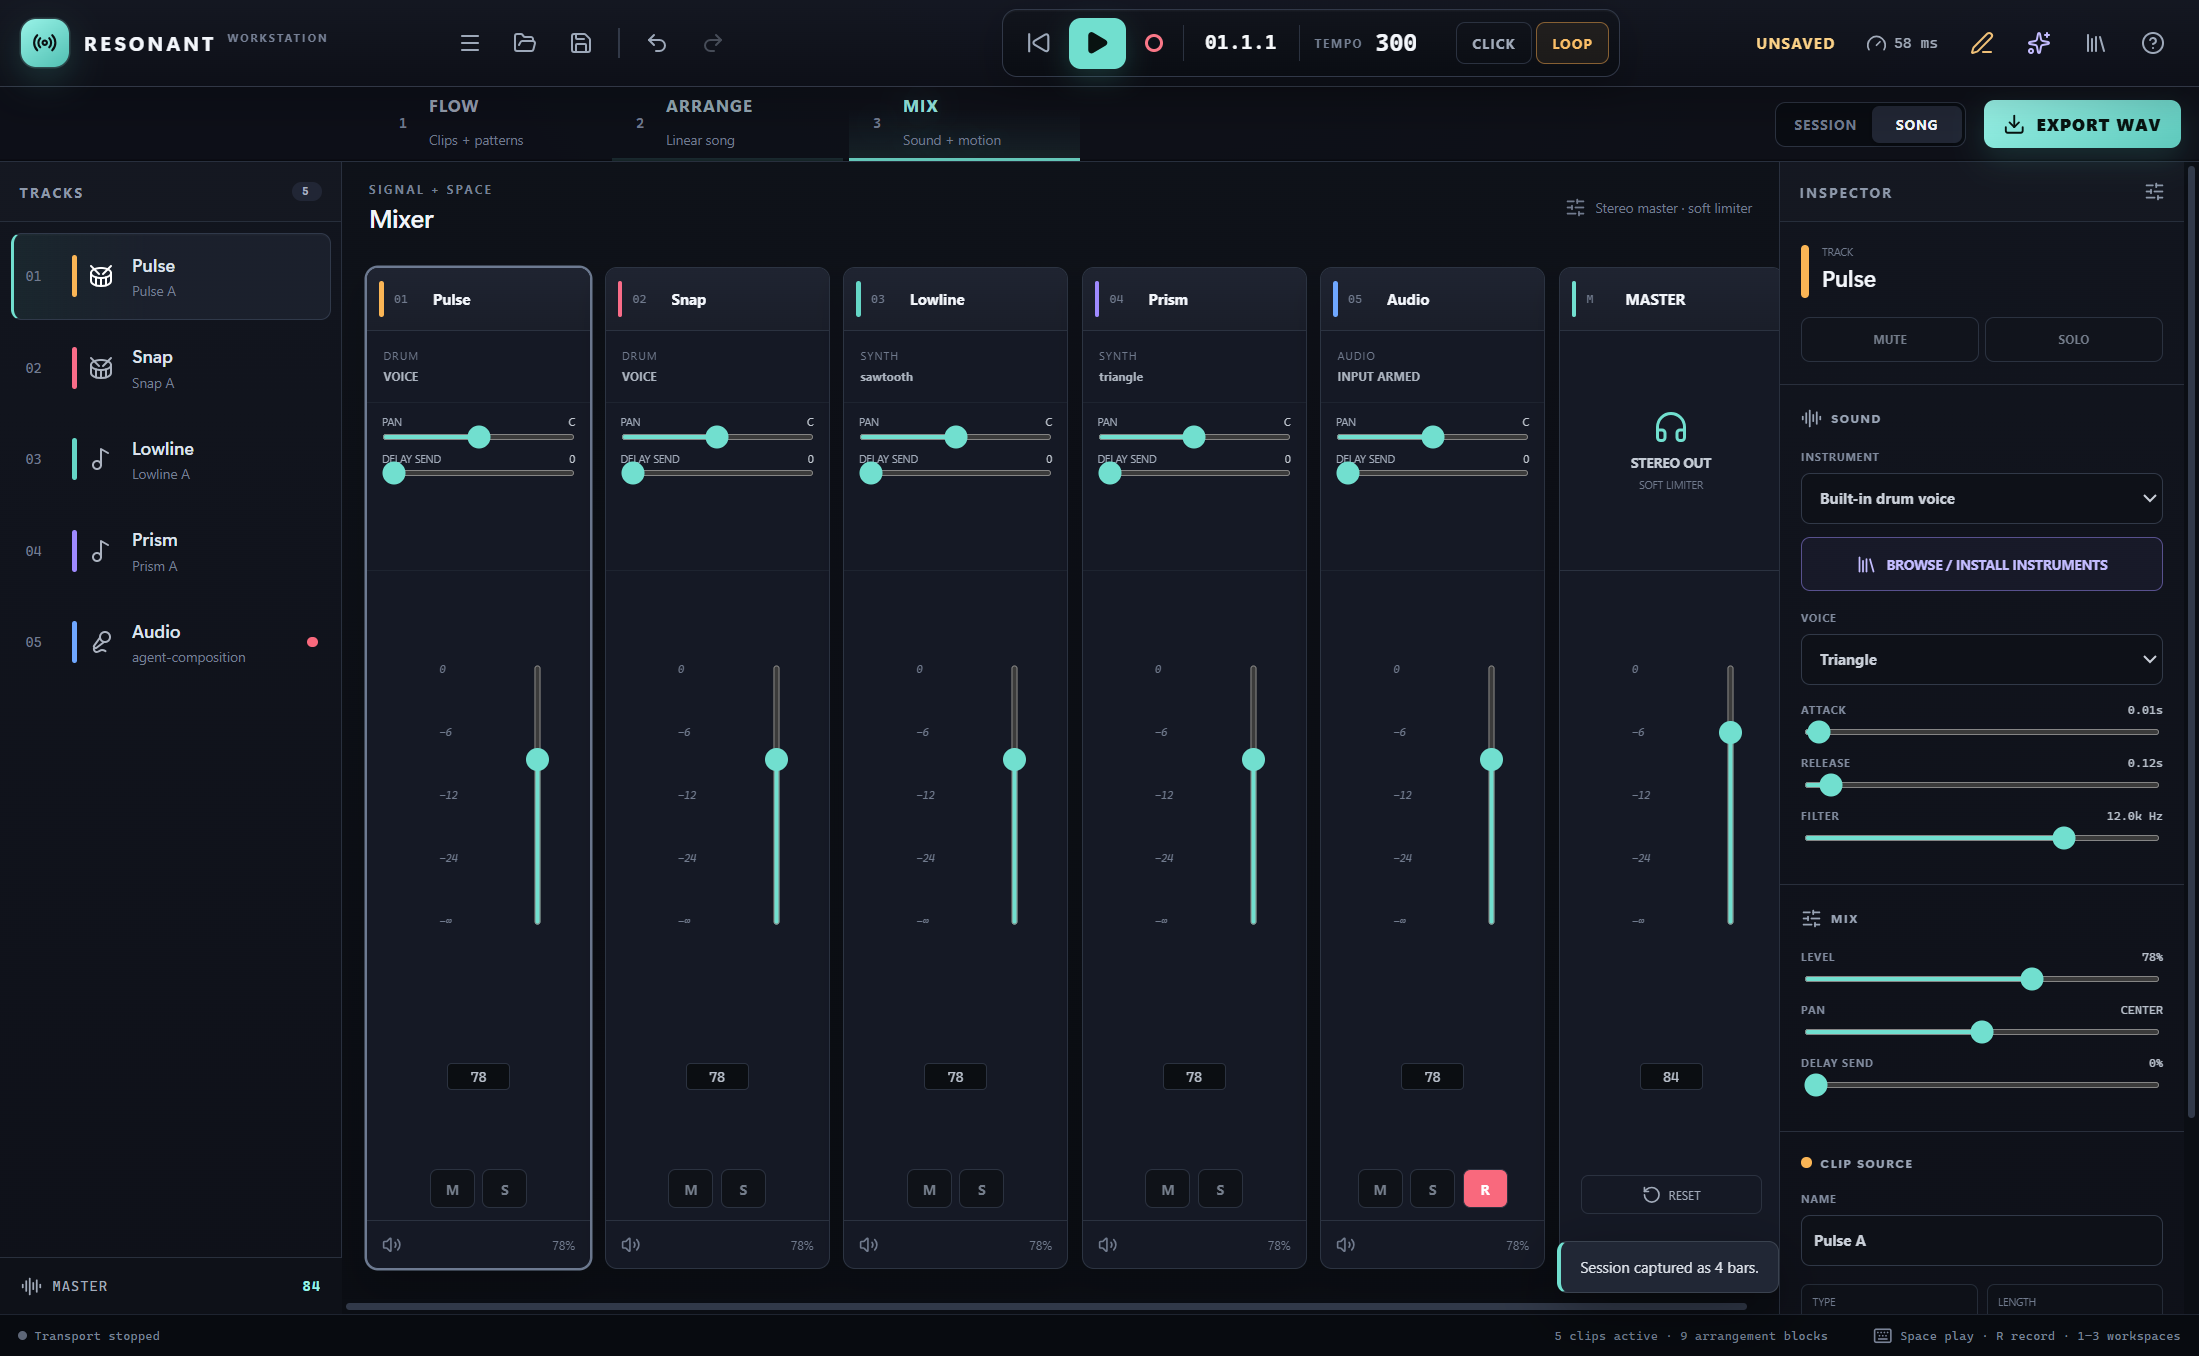The height and width of the screenshot is (1356, 2199).
Task: Select the MIX tab
Action: [964, 123]
